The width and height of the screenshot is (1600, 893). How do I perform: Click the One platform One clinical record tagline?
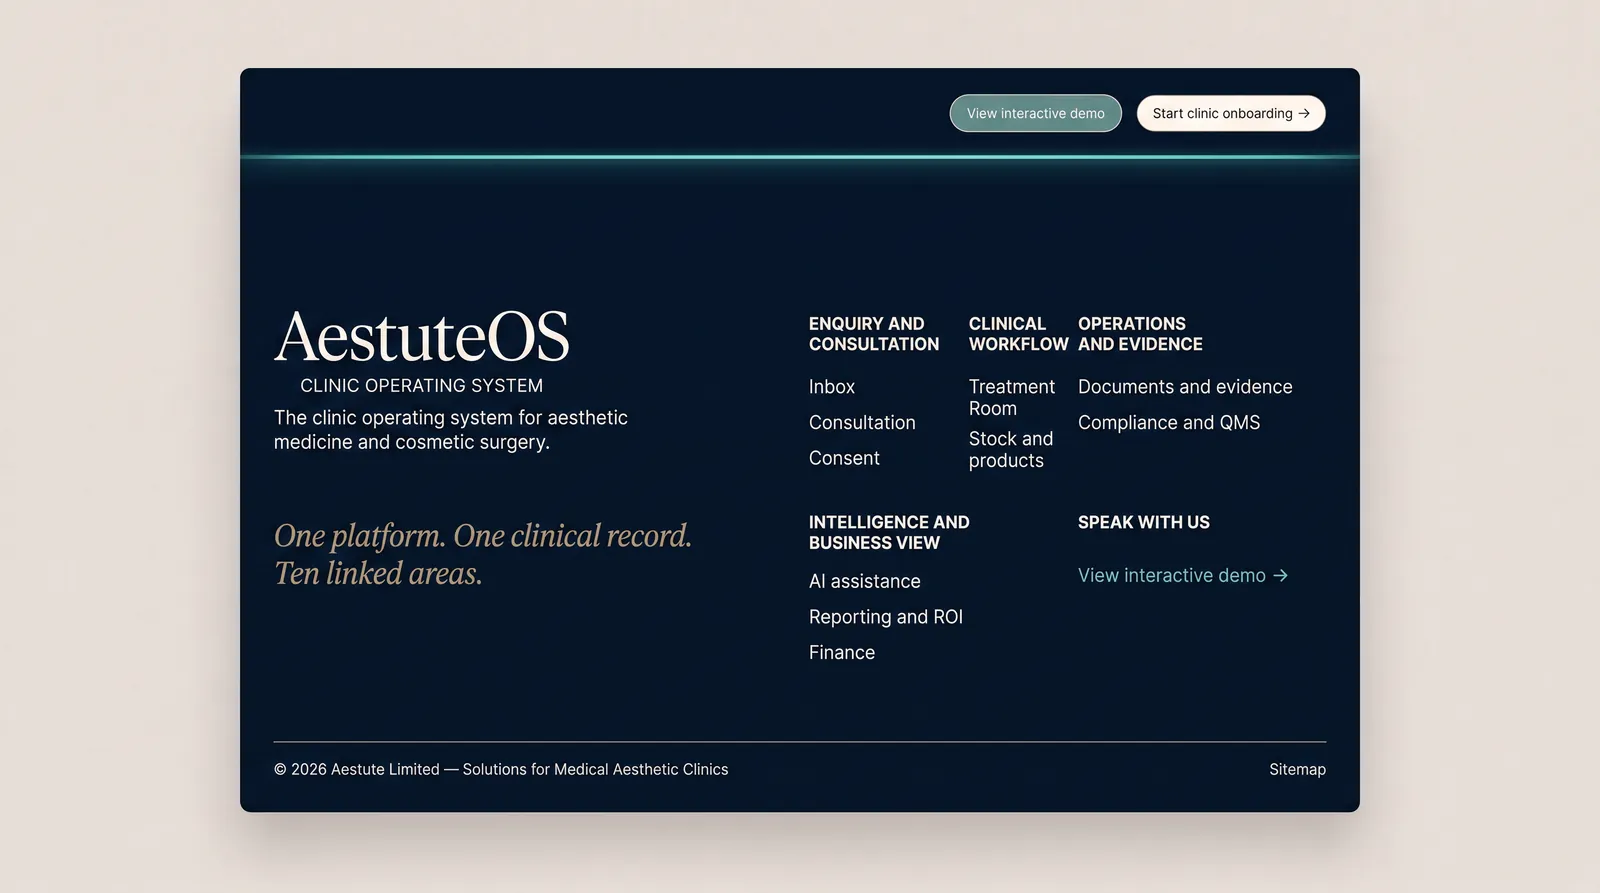[x=483, y=554]
